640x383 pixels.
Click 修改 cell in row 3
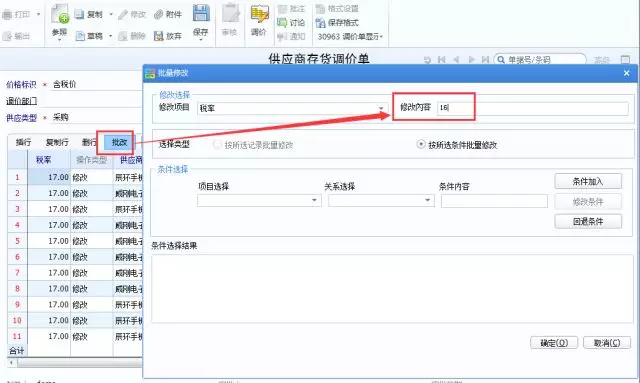pos(91,209)
